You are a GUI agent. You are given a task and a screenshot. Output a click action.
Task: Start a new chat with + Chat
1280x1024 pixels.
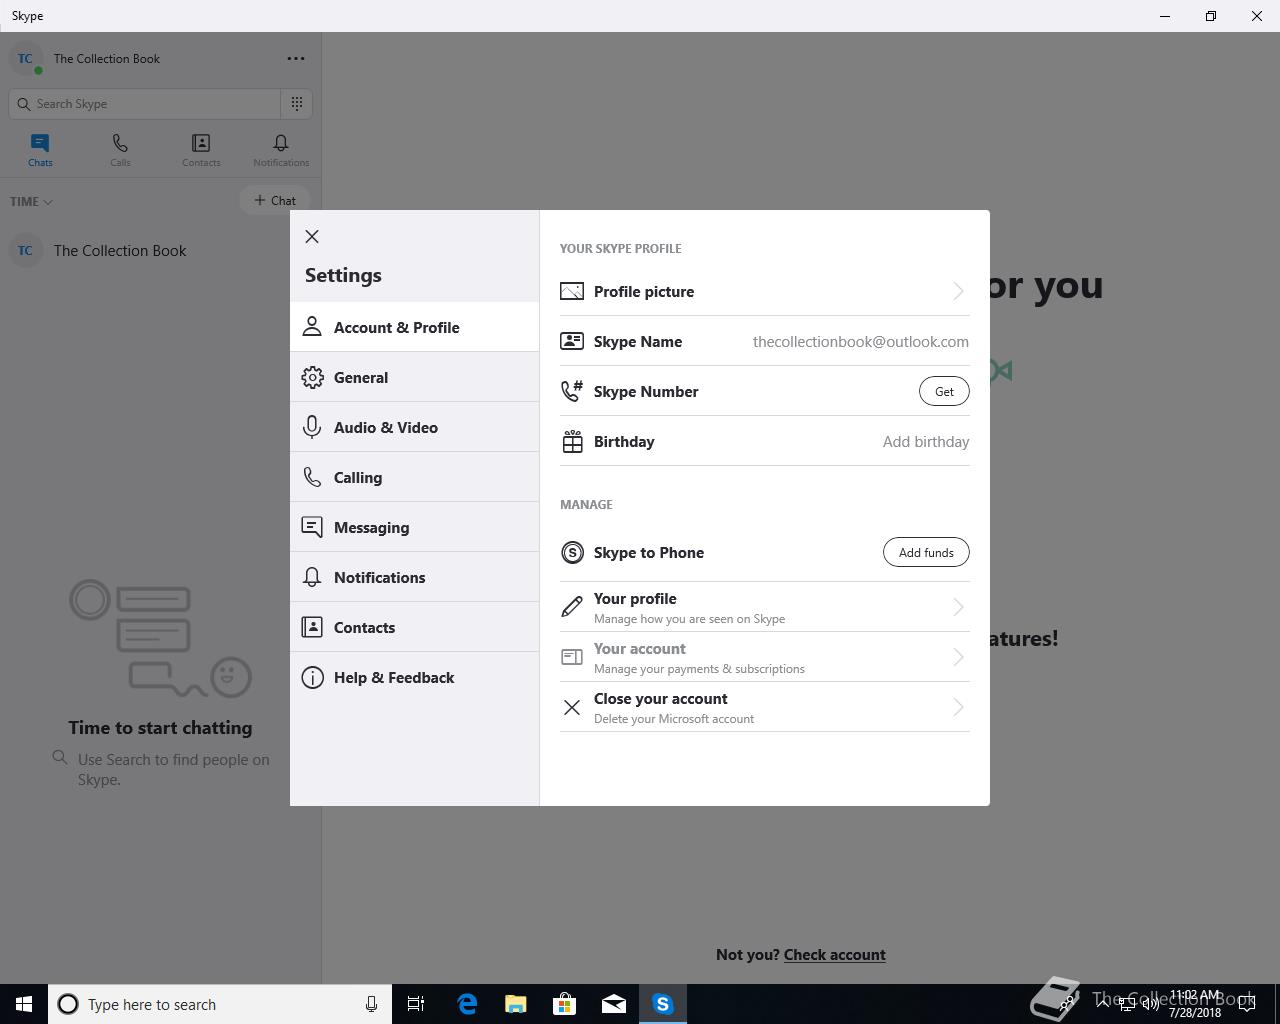tap(275, 200)
